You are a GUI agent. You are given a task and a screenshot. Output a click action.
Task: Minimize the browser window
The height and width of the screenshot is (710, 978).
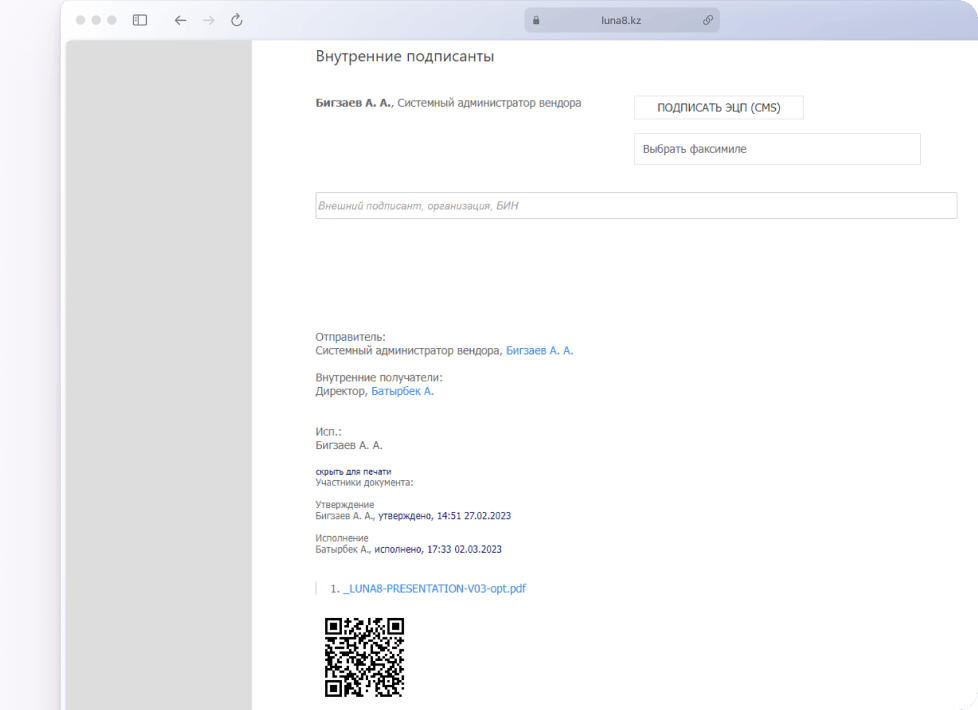[96, 20]
